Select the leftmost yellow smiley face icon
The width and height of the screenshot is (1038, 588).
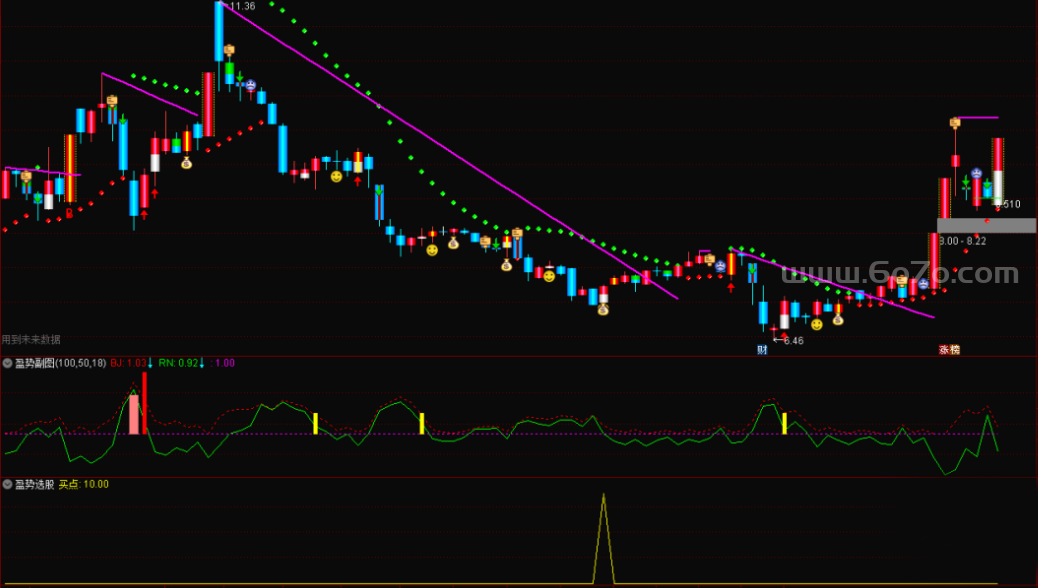[x=336, y=177]
